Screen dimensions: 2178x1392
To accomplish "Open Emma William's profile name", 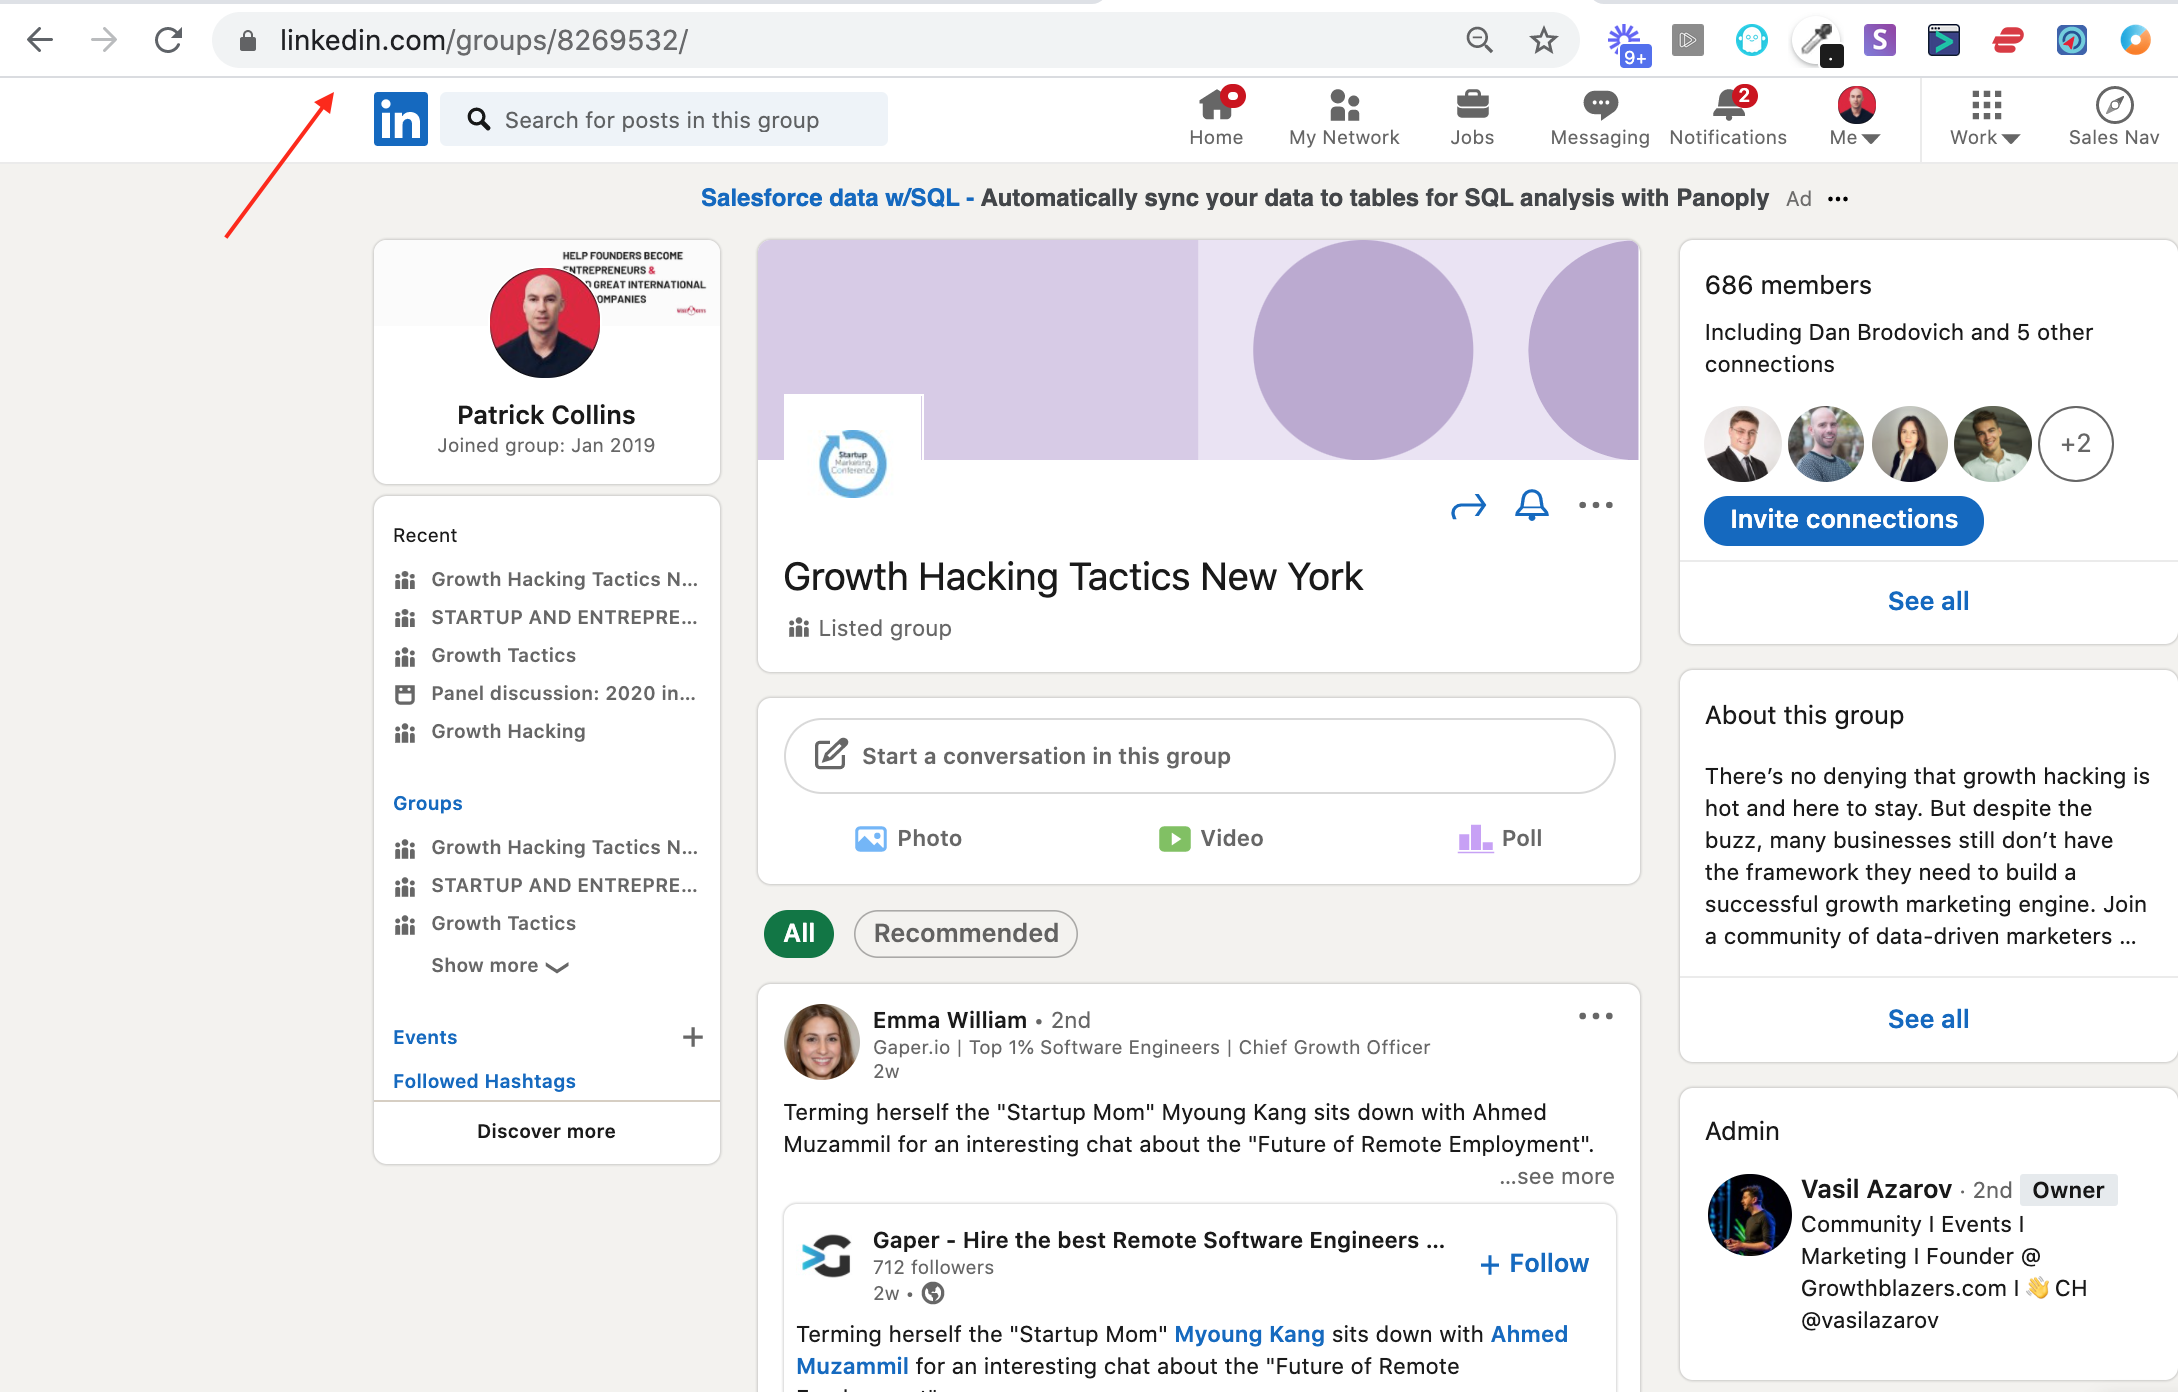I will (950, 1020).
